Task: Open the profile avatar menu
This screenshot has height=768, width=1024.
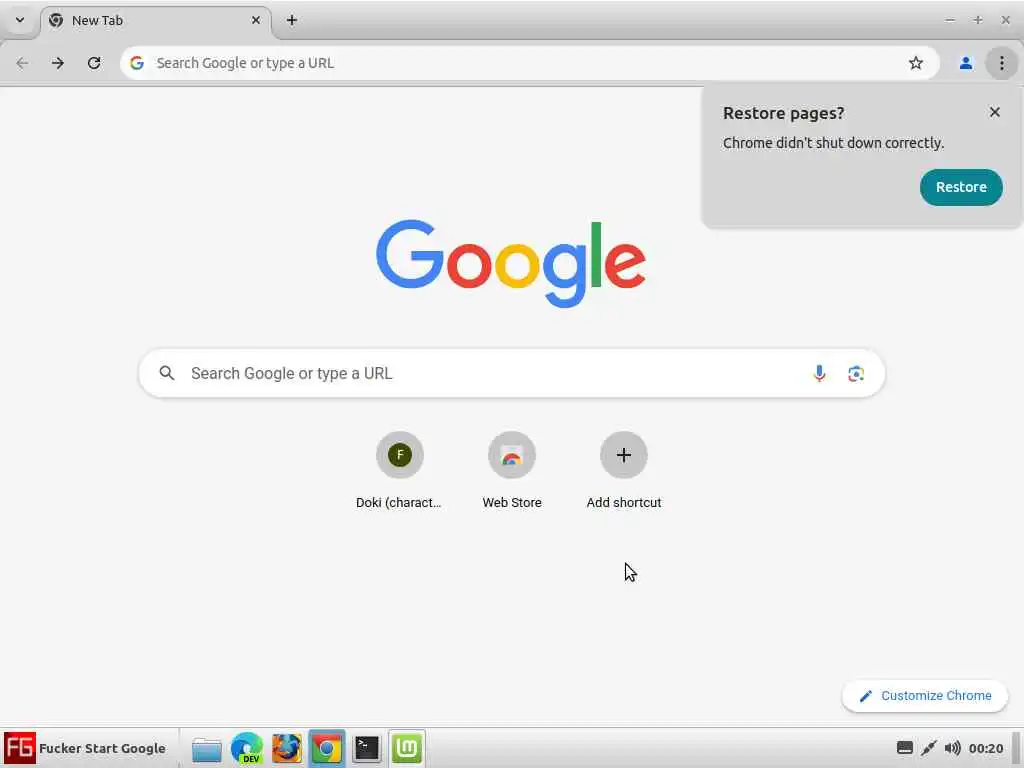Action: click(965, 63)
